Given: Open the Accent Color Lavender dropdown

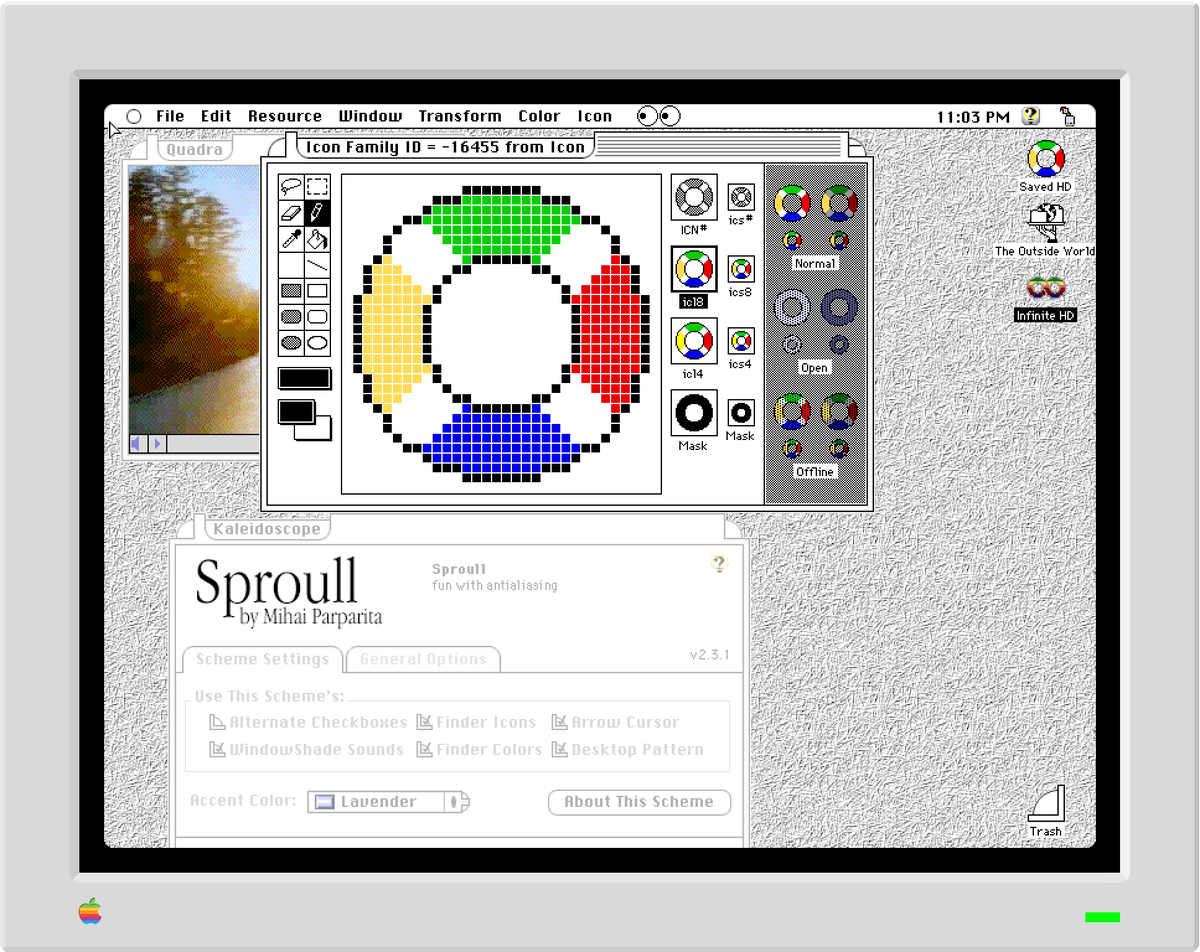Looking at the screenshot, I should pos(388,802).
